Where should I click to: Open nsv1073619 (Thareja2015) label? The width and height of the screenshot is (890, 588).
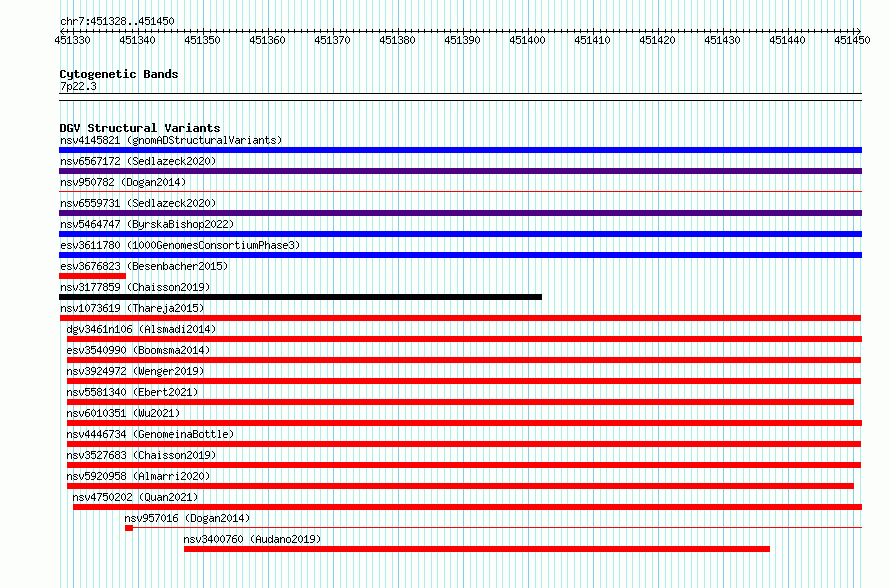[132, 308]
